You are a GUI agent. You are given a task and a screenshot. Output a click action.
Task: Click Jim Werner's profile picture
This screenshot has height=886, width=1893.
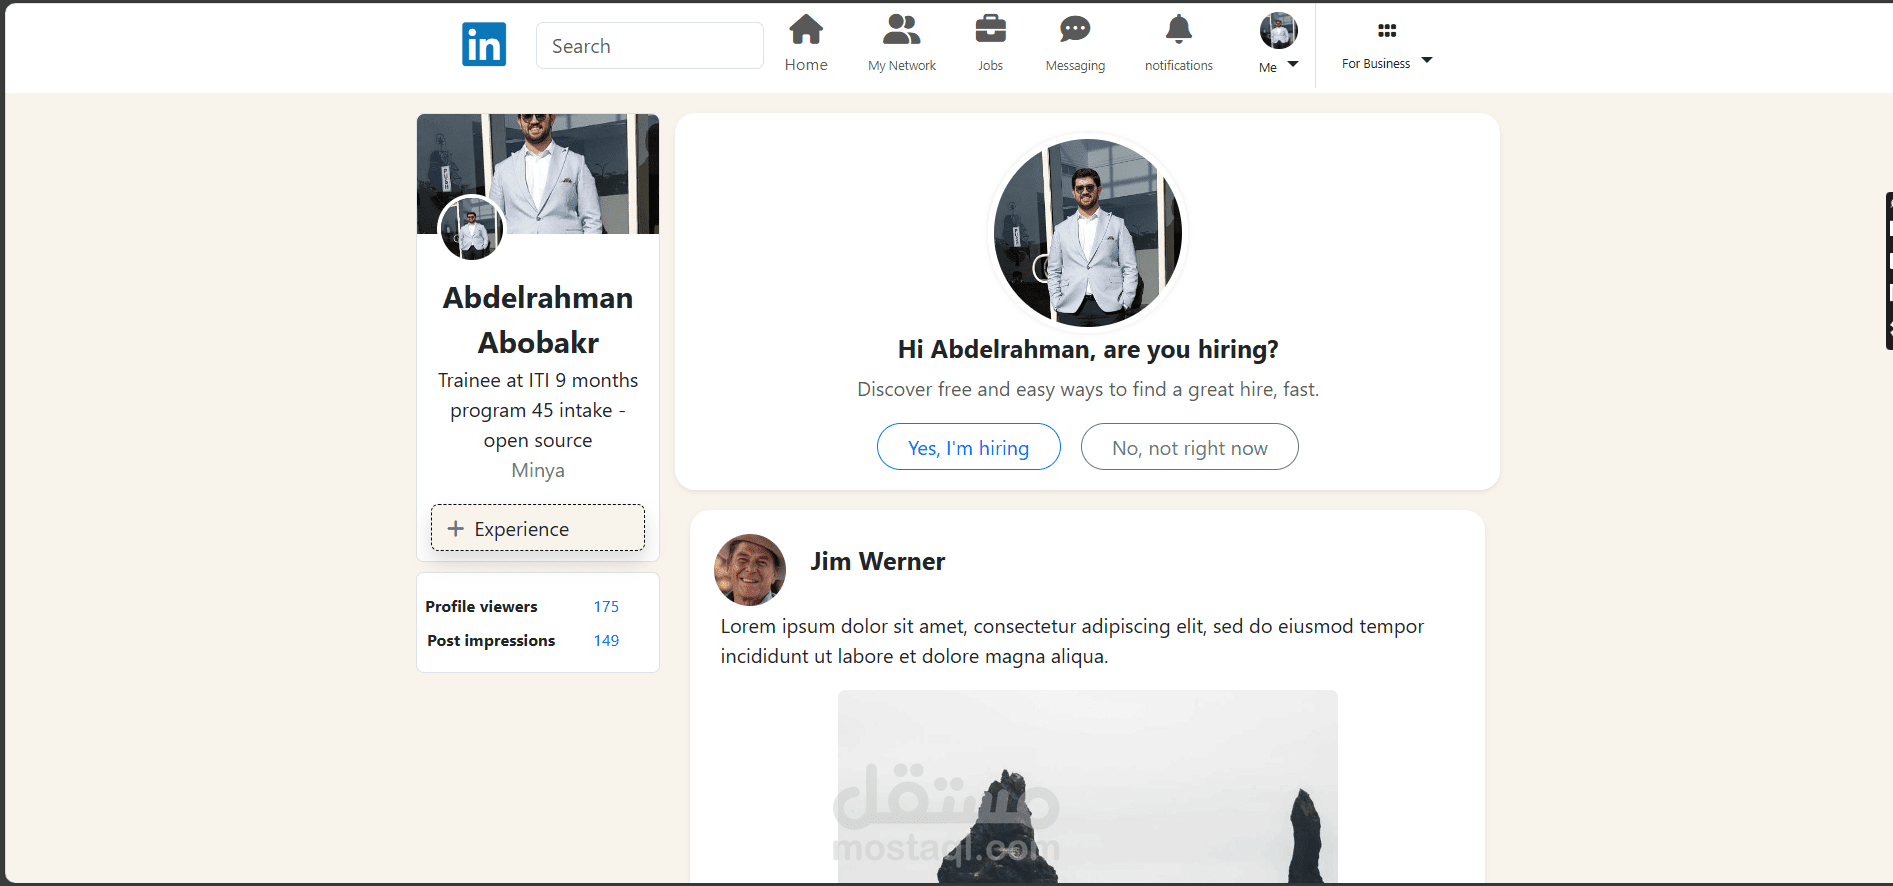click(750, 570)
